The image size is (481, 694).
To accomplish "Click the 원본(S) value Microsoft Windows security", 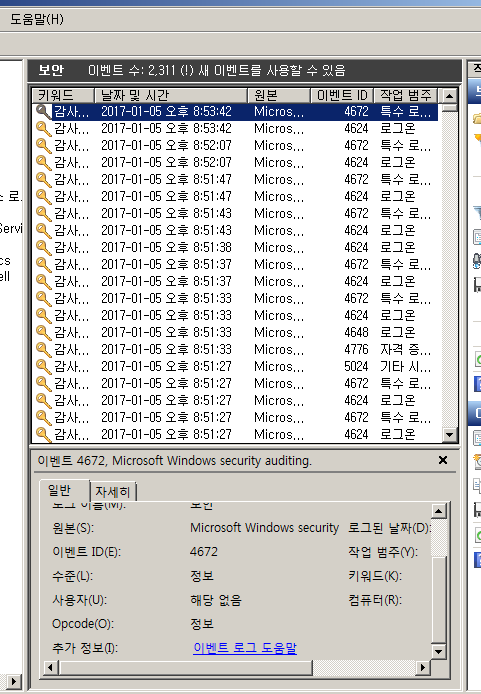I will tap(264, 528).
